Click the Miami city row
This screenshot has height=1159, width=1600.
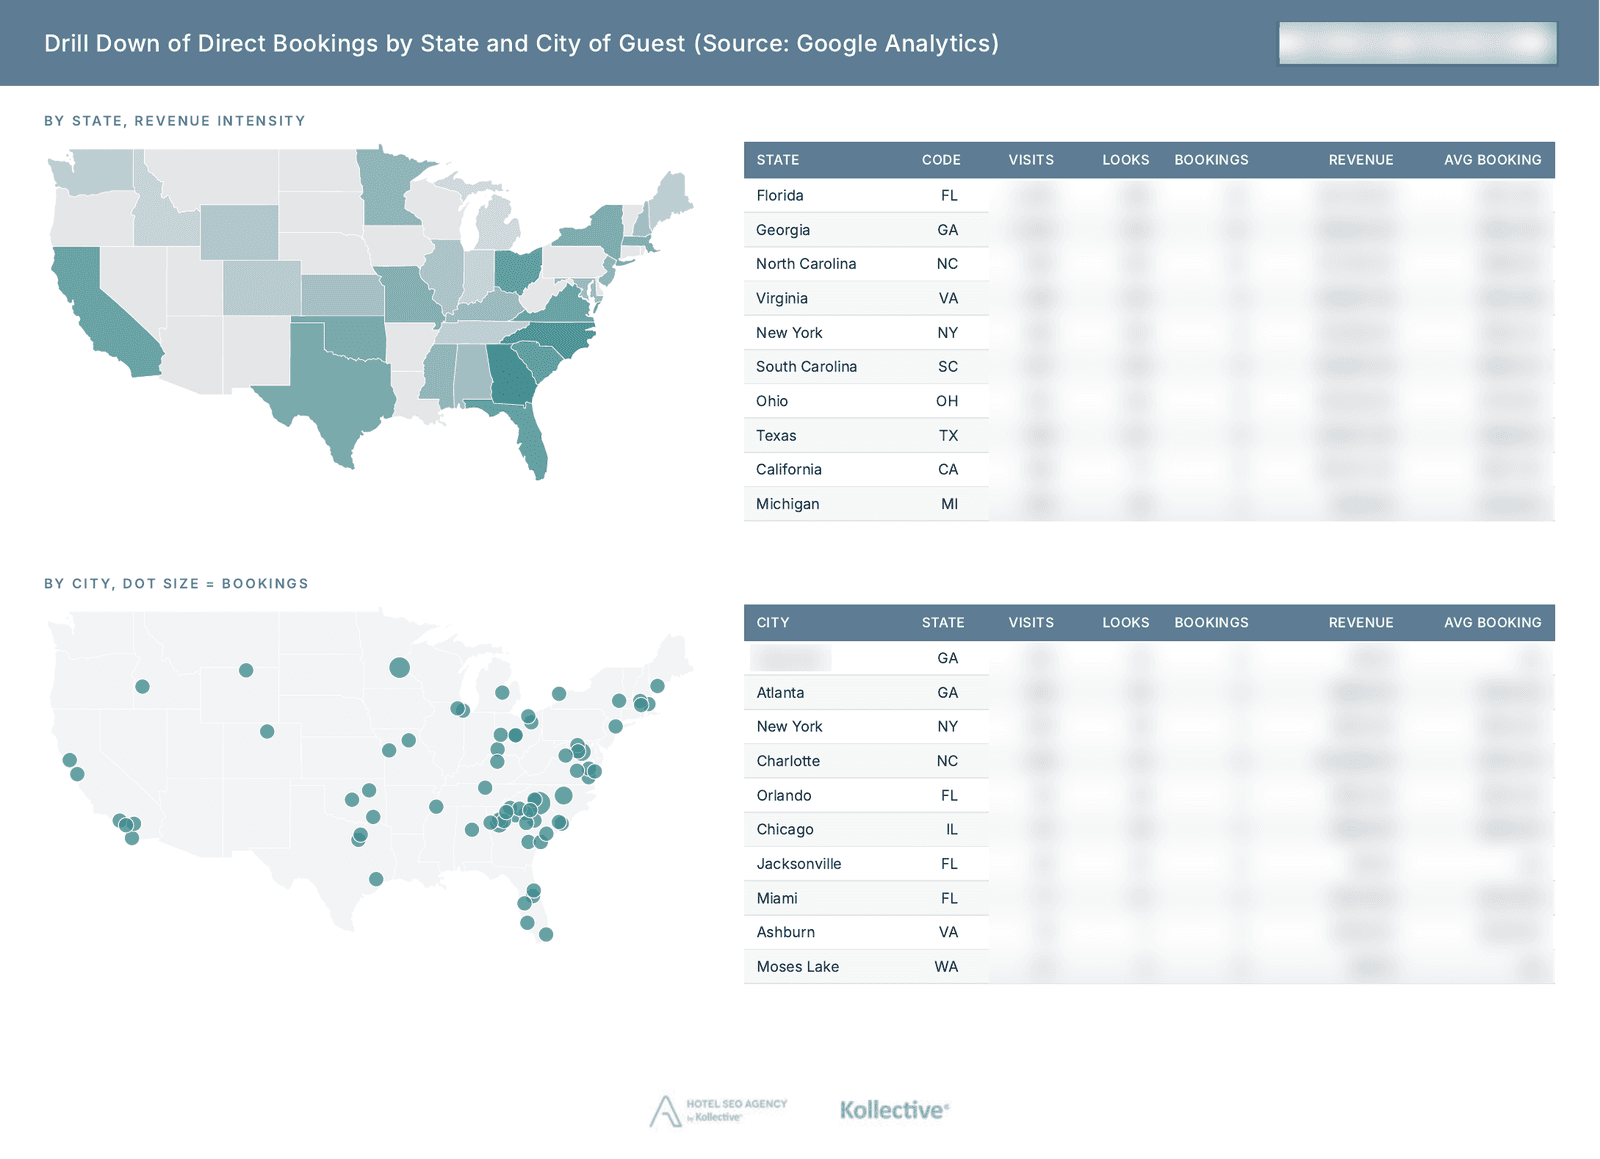pyautogui.click(x=1149, y=898)
